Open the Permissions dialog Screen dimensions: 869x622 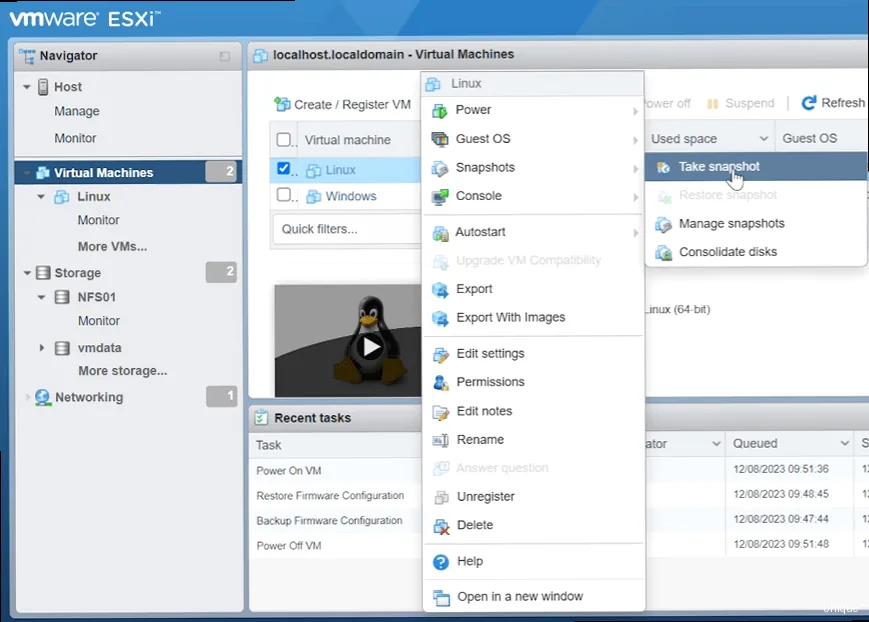point(488,381)
